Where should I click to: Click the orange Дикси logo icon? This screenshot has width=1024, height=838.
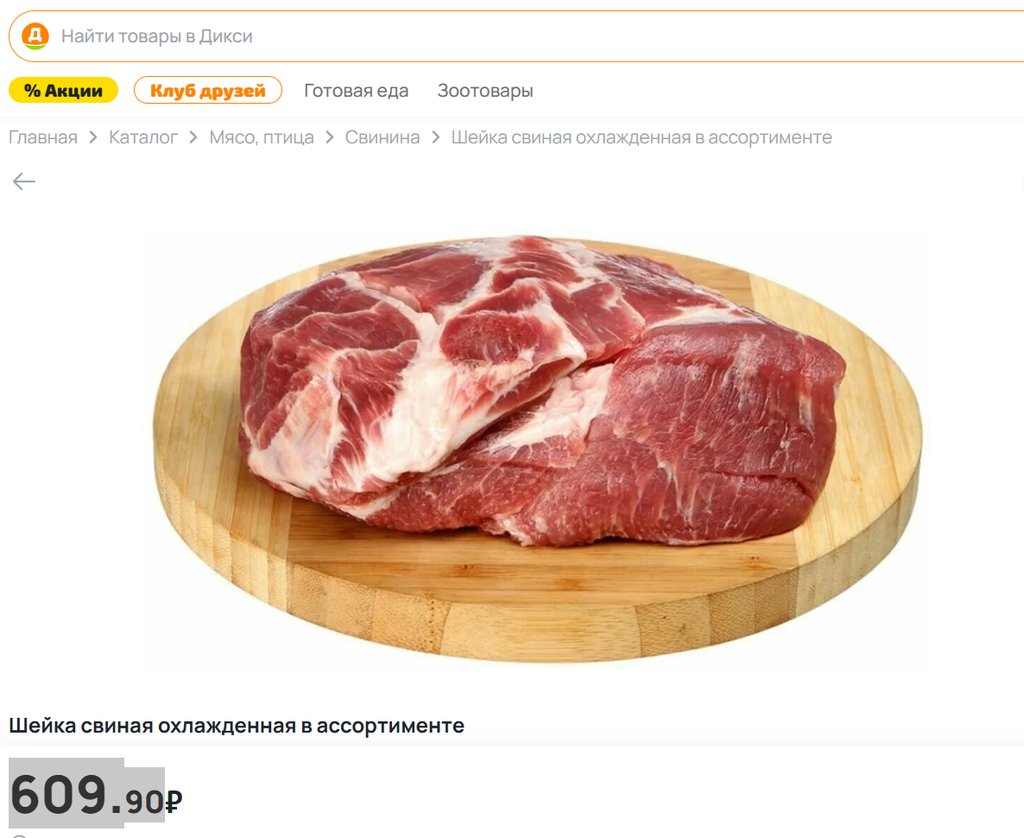click(x=35, y=36)
